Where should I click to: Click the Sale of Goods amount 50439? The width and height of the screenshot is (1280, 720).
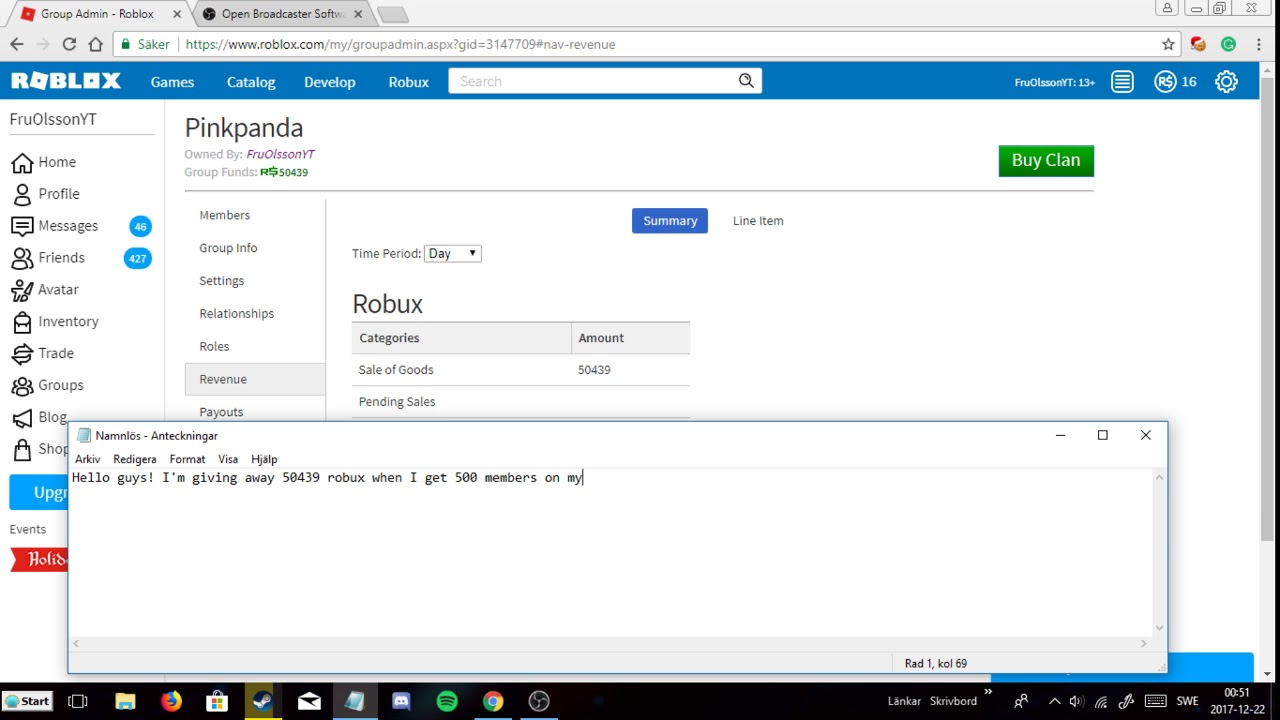tap(594, 370)
